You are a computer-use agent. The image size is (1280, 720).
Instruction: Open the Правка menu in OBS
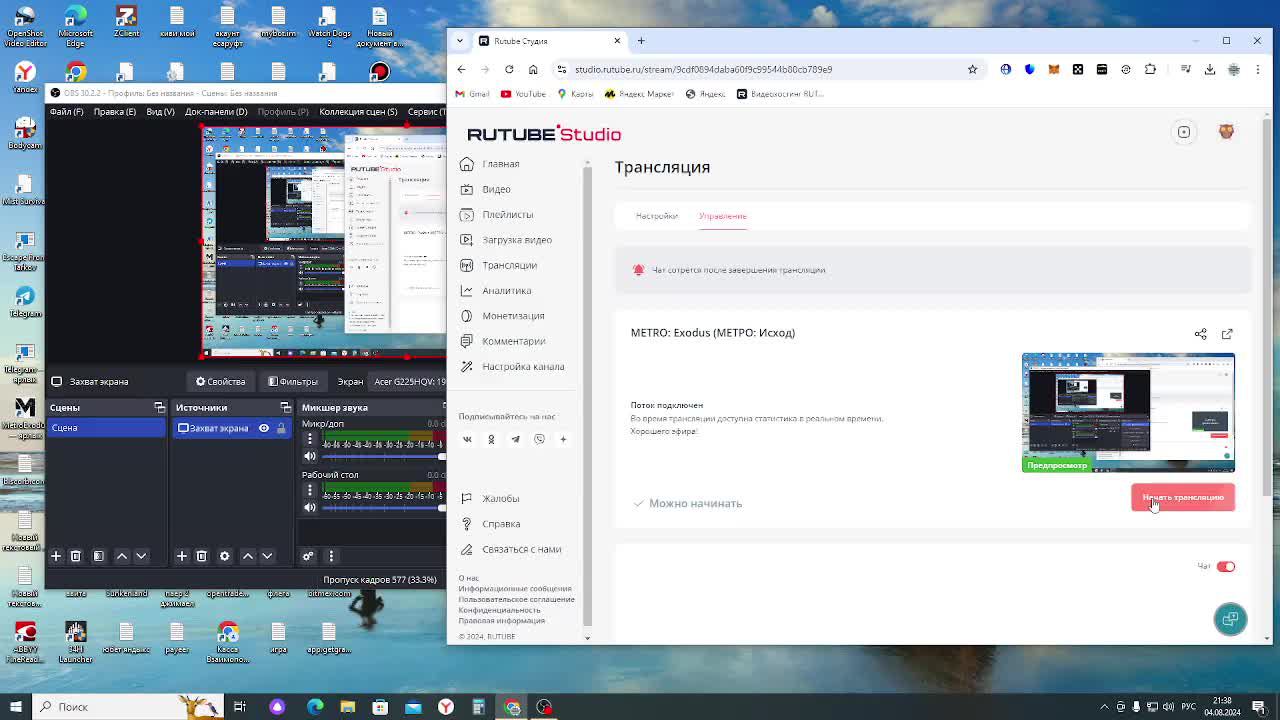pos(114,111)
